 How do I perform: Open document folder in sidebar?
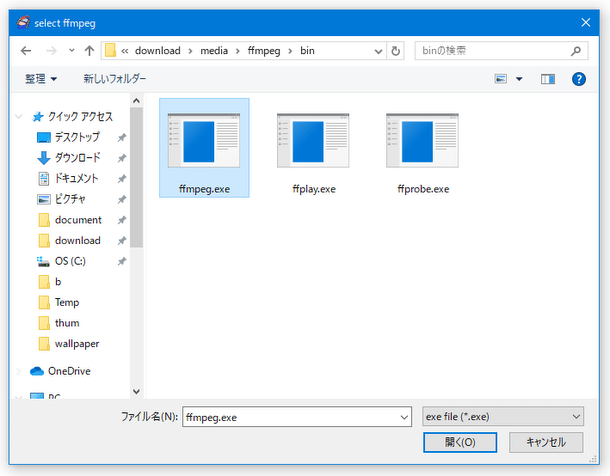[x=70, y=220]
